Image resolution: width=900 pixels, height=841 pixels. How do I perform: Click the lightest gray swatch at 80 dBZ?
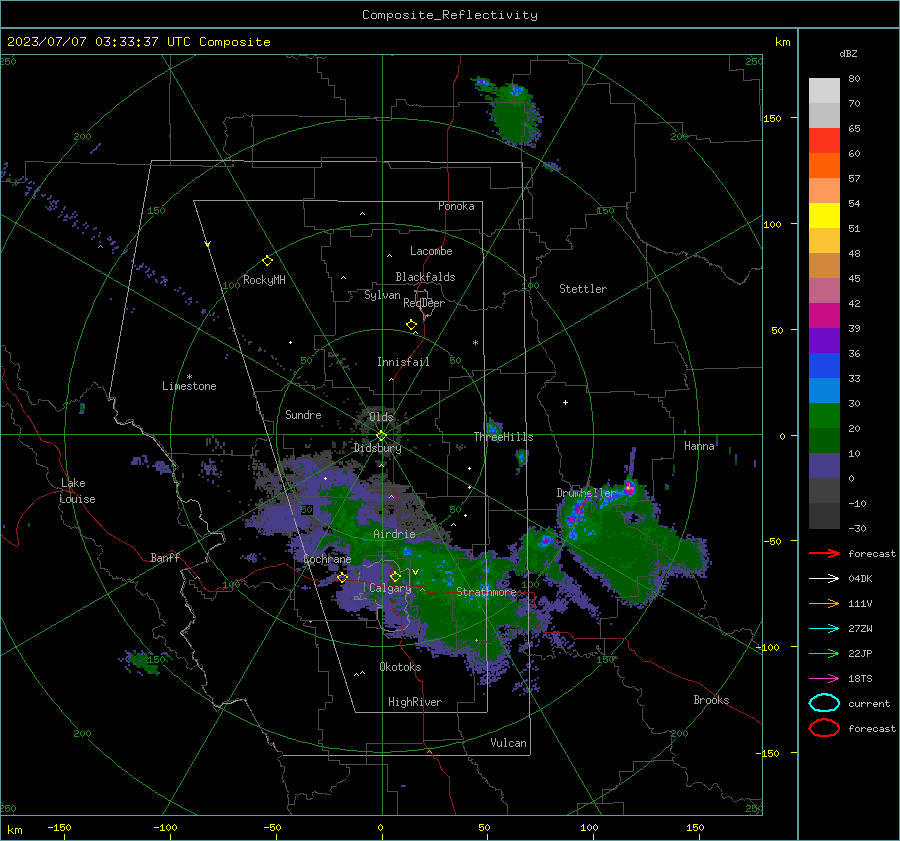click(x=824, y=91)
